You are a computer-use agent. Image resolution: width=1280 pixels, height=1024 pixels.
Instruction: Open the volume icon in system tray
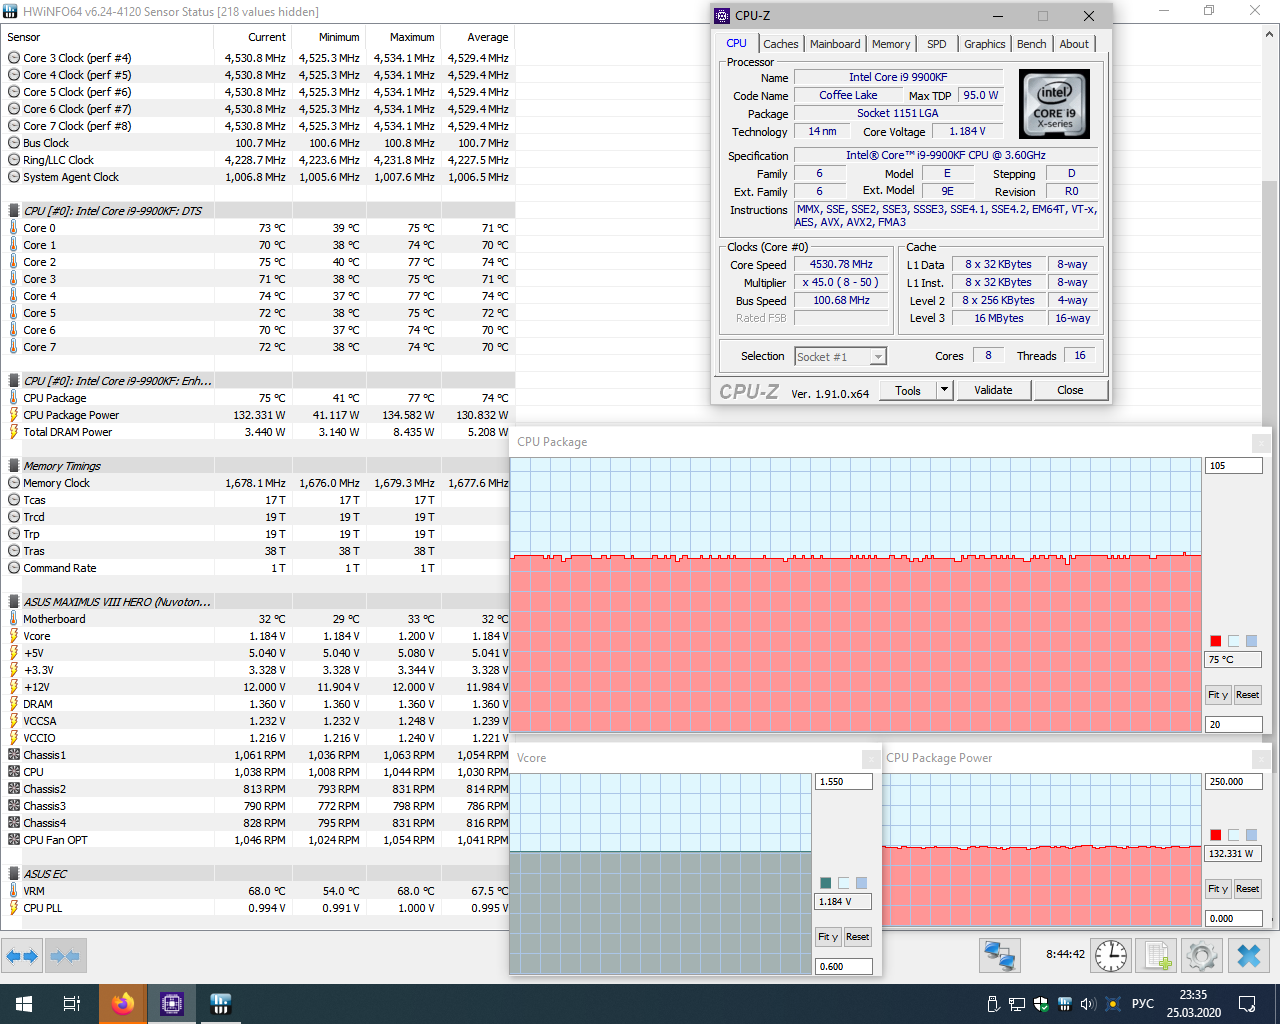coord(1088,1004)
